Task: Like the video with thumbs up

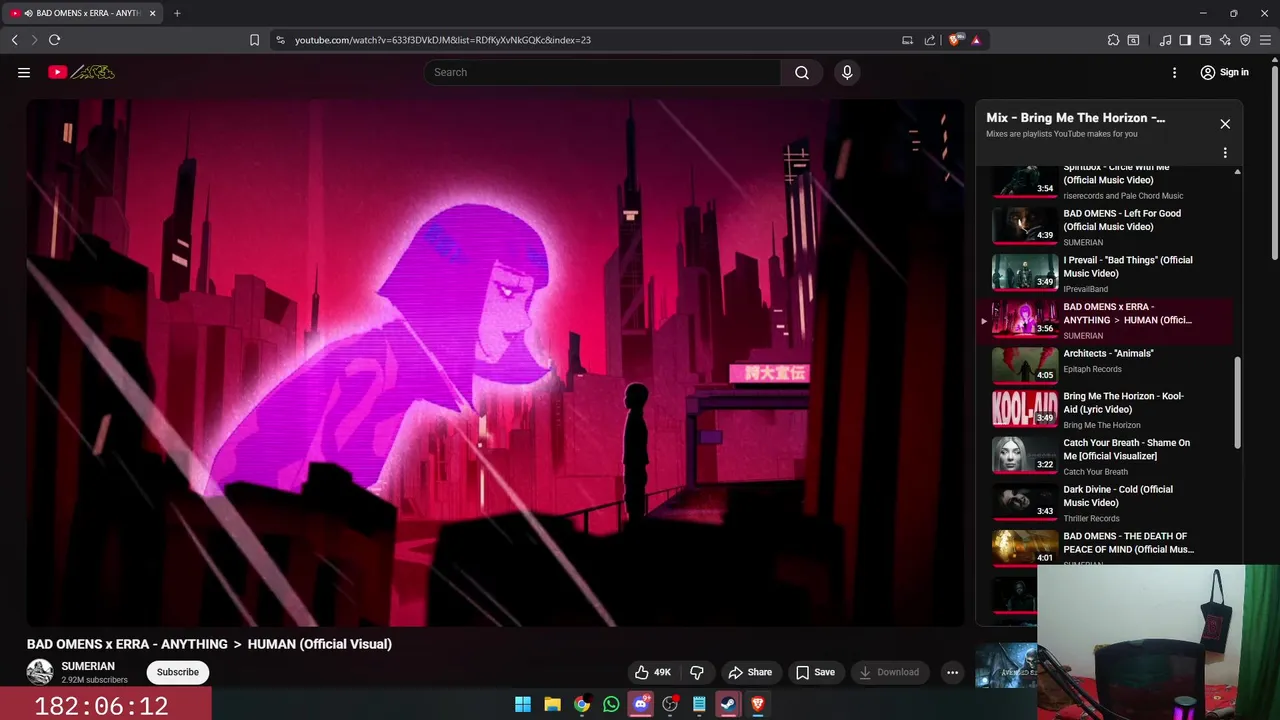Action: [x=653, y=672]
